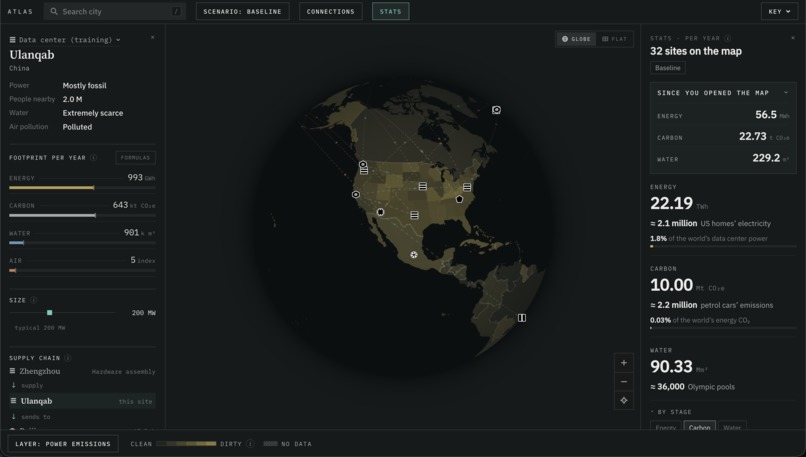This screenshot has width=806, height=457.
Task: Click info icon beside Dirty legend
Action: point(250,444)
